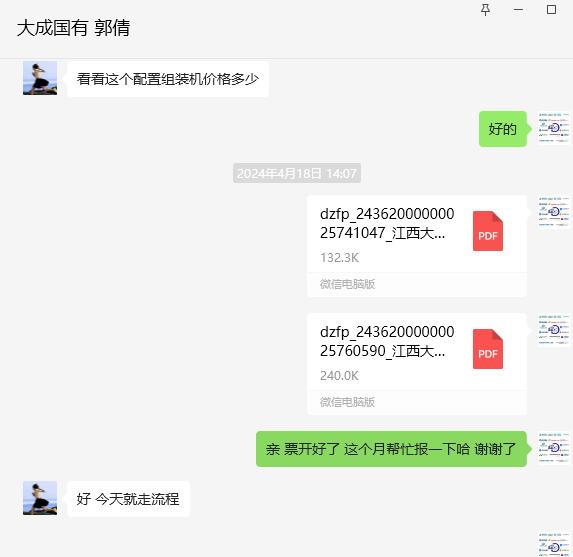The height and width of the screenshot is (557, 573).
Task: Minimize the chat window
Action: (x=518, y=10)
